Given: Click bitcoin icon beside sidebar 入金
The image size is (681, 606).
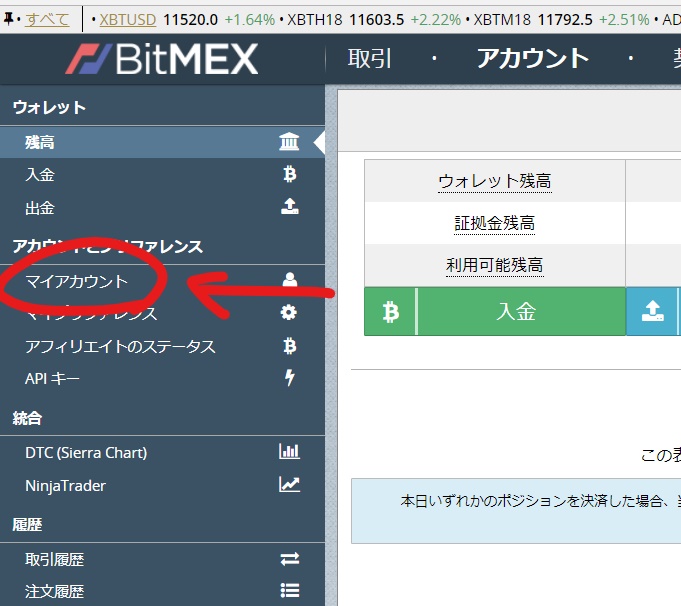Looking at the screenshot, I should tap(290, 174).
